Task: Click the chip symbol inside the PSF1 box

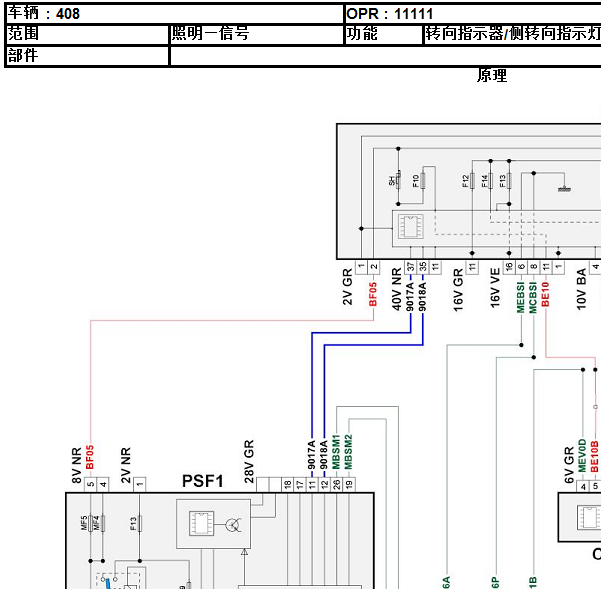Action: (201, 523)
